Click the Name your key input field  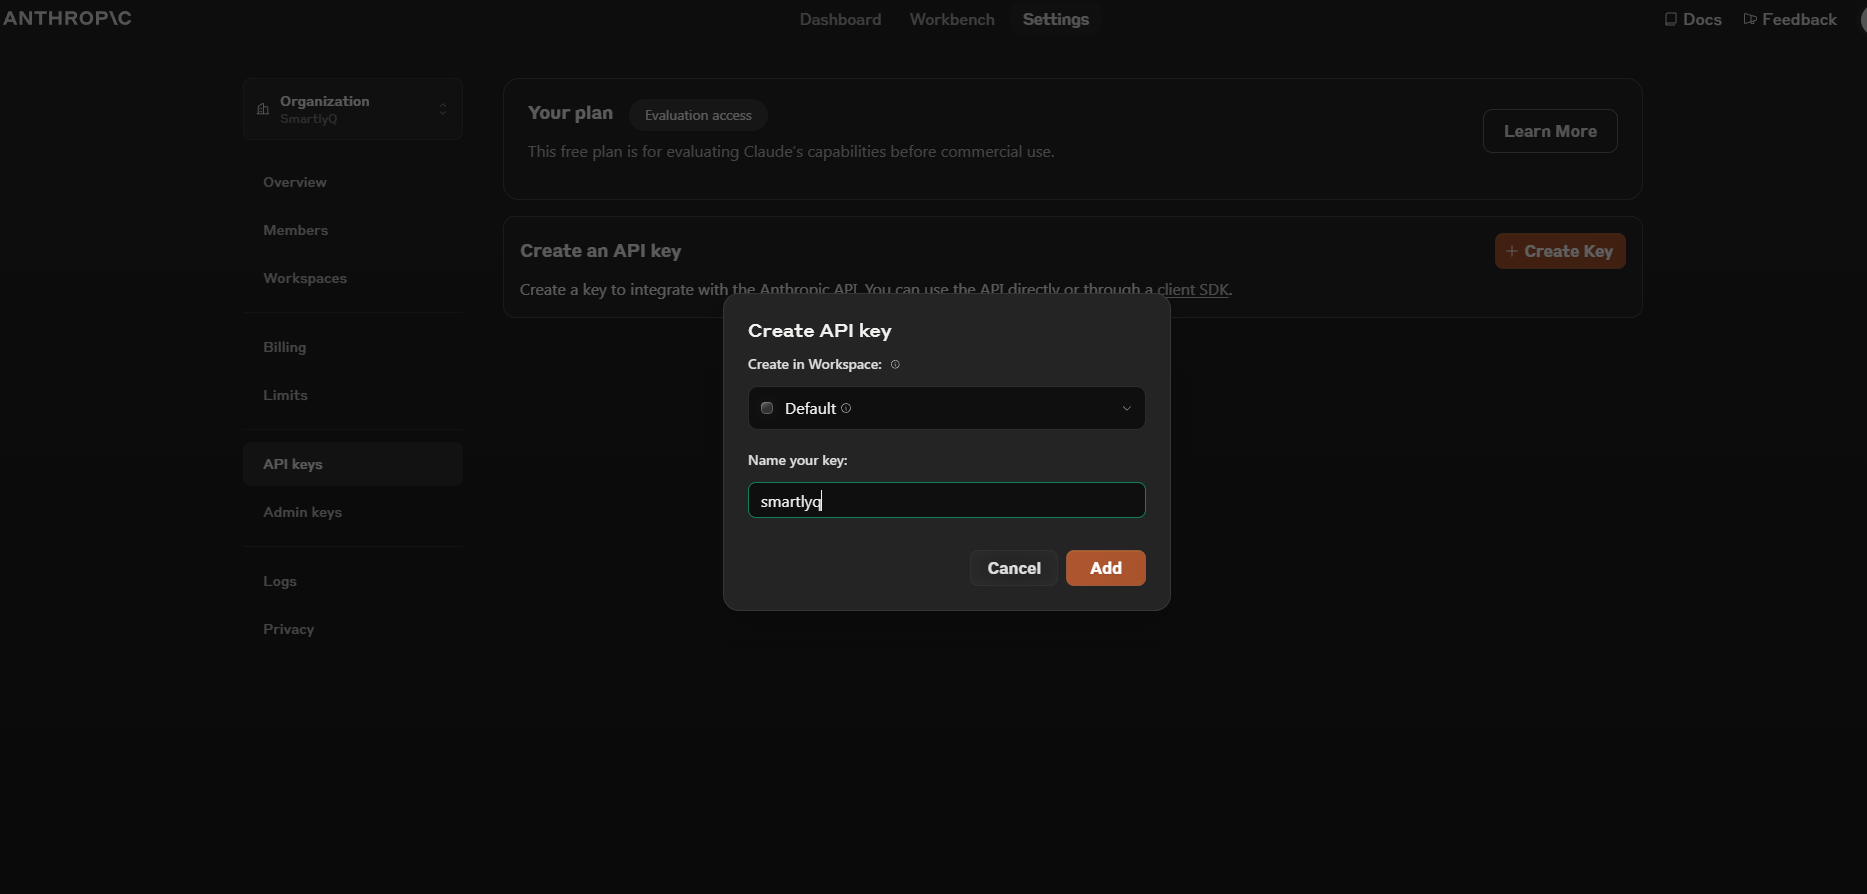[x=946, y=500]
